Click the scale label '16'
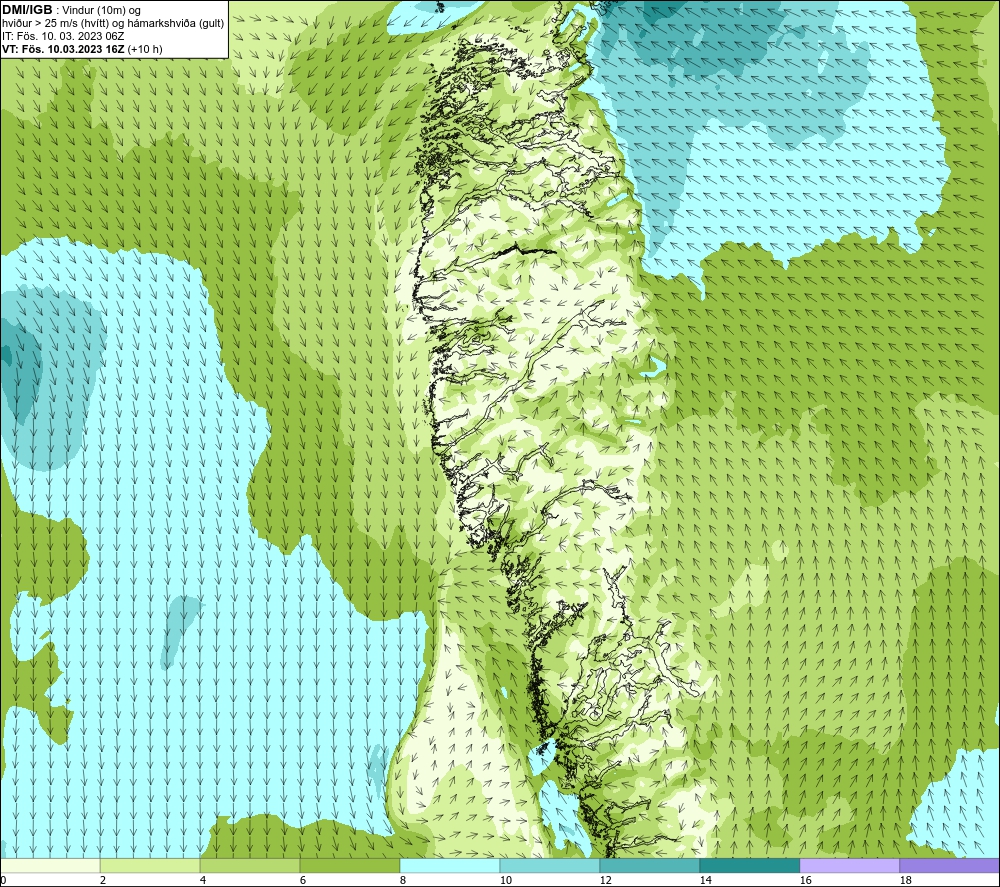This screenshot has height=887, width=1000. coord(805,880)
